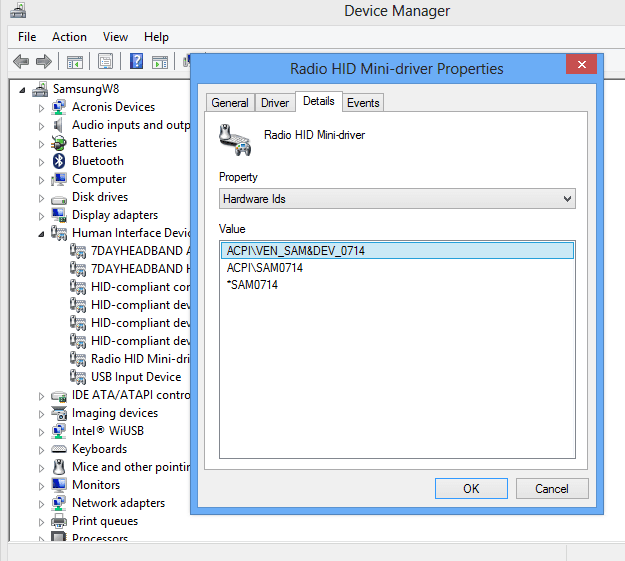The width and height of the screenshot is (625, 561).
Task: Click the Mice and other pointing devices icon
Action: pos(60,467)
